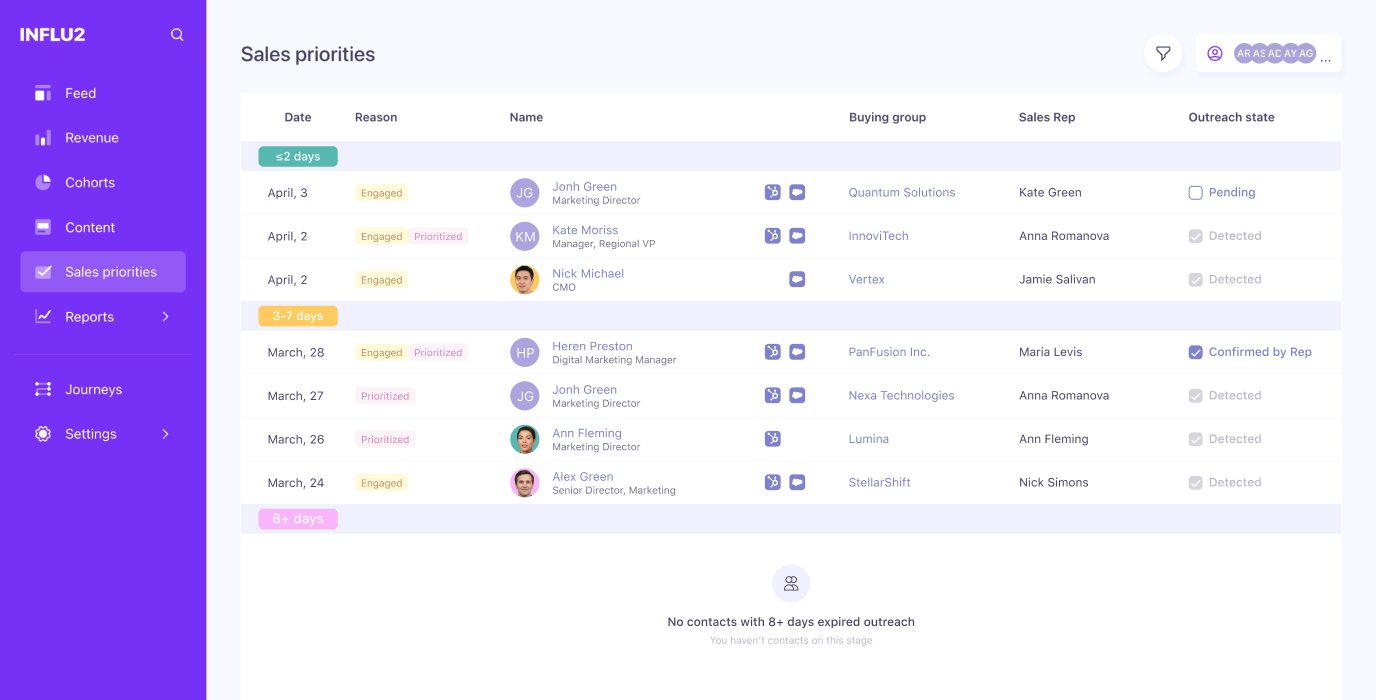Image resolution: width=1376 pixels, height=700 pixels.
Task: Open Alex Green contact link
Action: coord(582,477)
